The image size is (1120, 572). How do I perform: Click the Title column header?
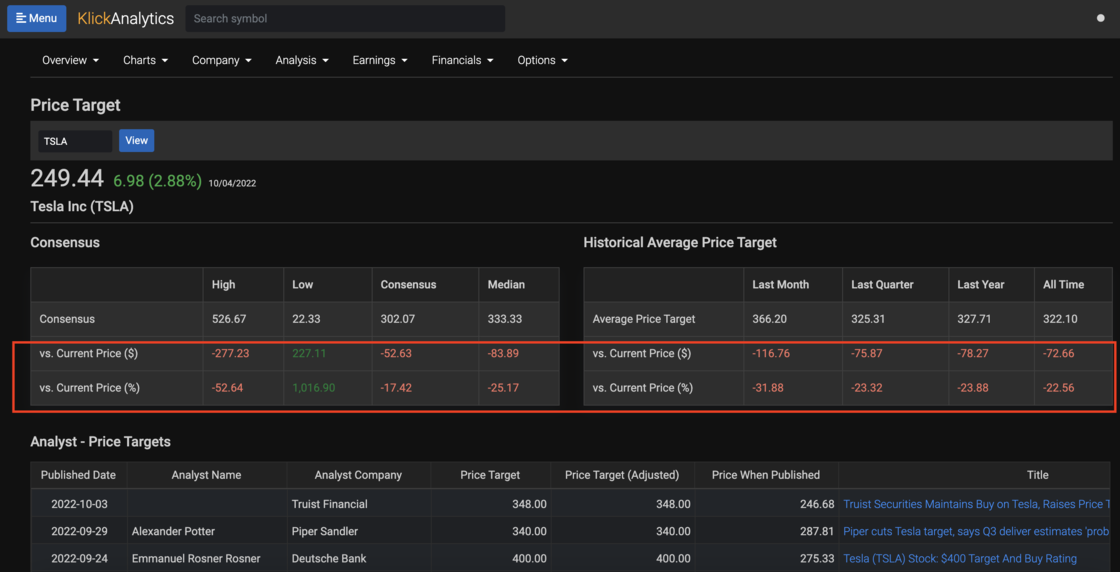pyautogui.click(x=1037, y=475)
